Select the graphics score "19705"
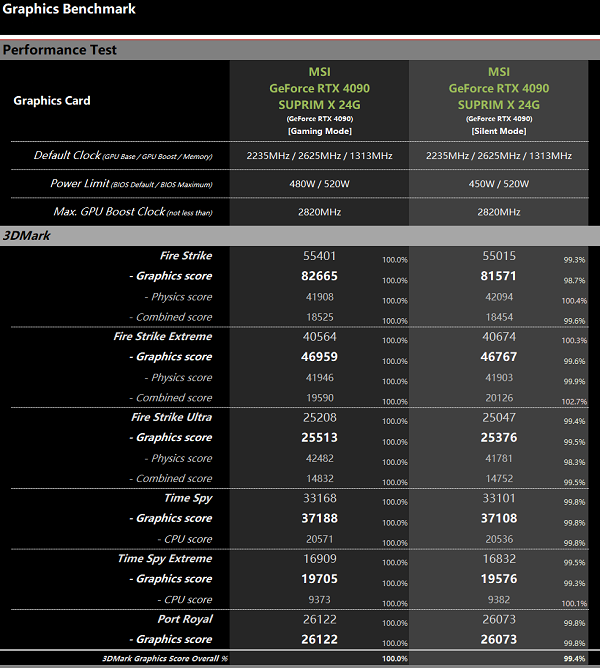The width and height of the screenshot is (600, 668). tap(319, 579)
